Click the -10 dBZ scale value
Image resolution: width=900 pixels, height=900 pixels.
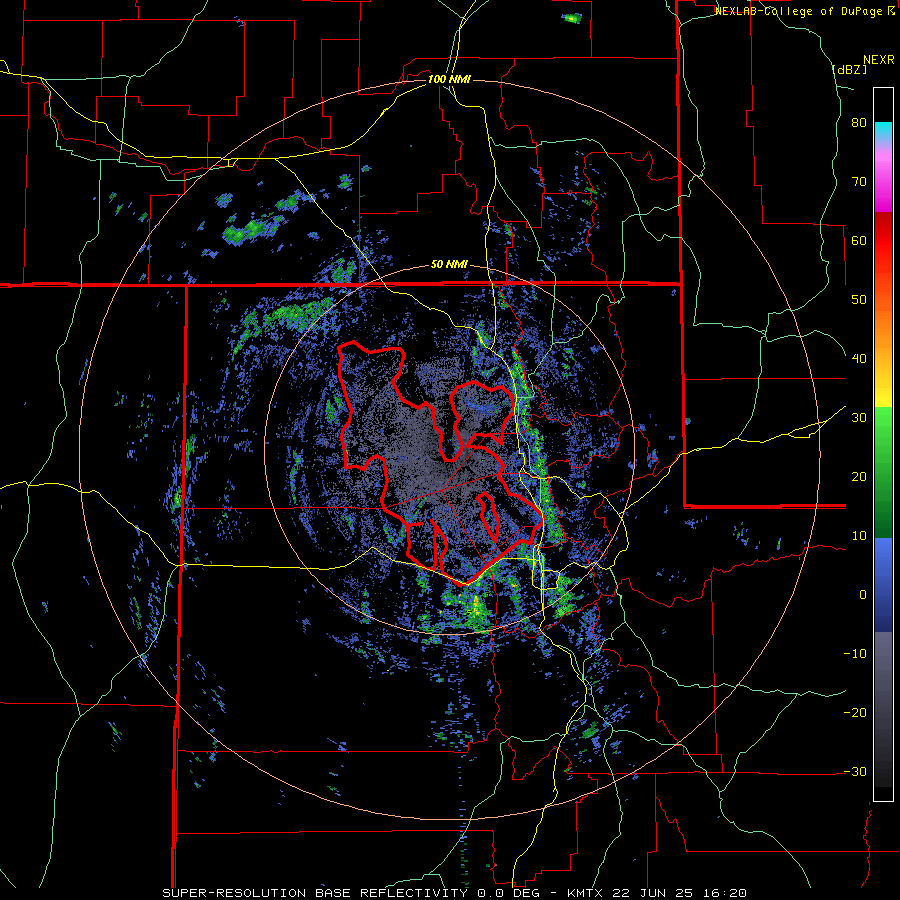click(x=855, y=654)
